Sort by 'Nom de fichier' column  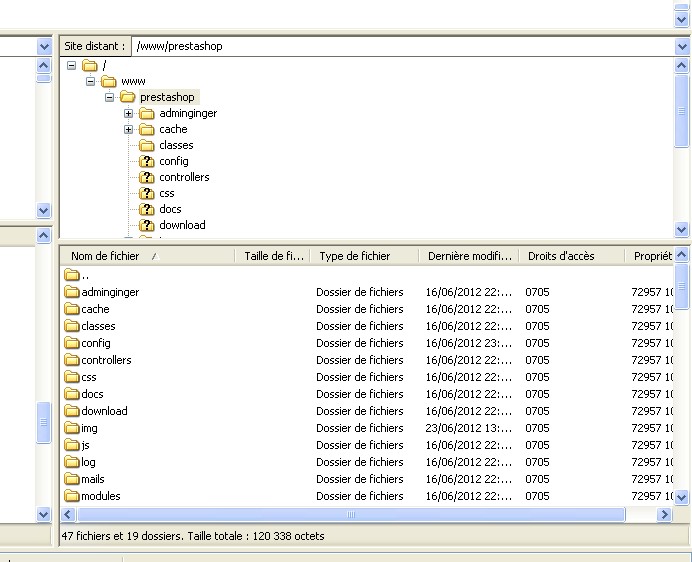click(x=147, y=256)
